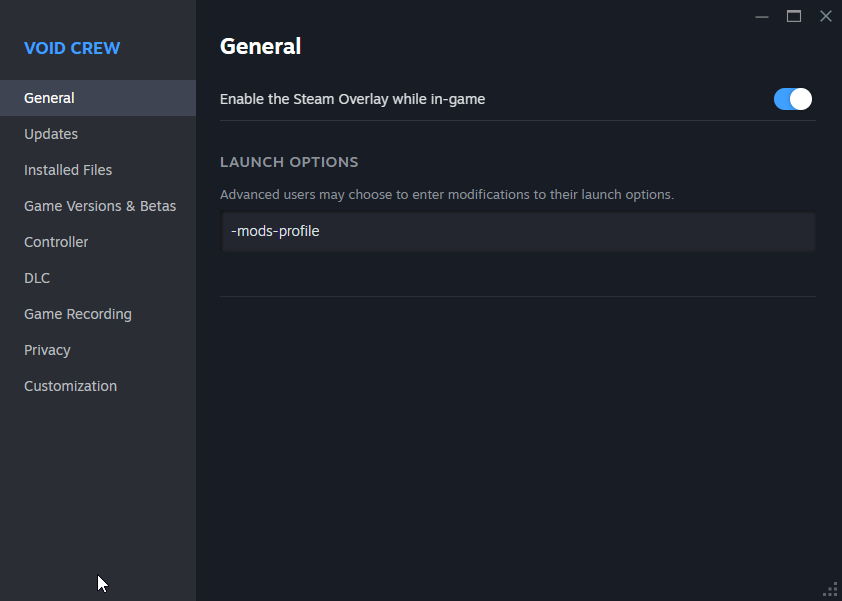Click the LAUNCH OPTIONS section label
The image size is (842, 601).
(289, 162)
